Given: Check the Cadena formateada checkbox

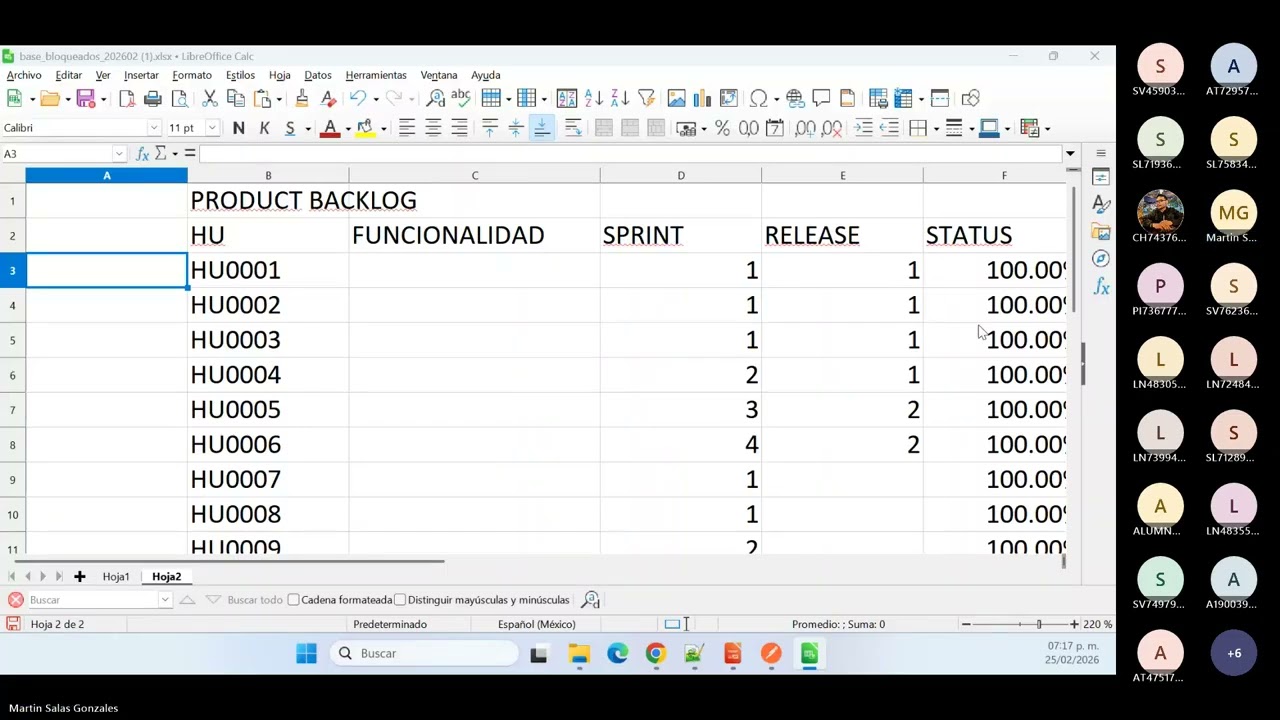Looking at the screenshot, I should 293,600.
